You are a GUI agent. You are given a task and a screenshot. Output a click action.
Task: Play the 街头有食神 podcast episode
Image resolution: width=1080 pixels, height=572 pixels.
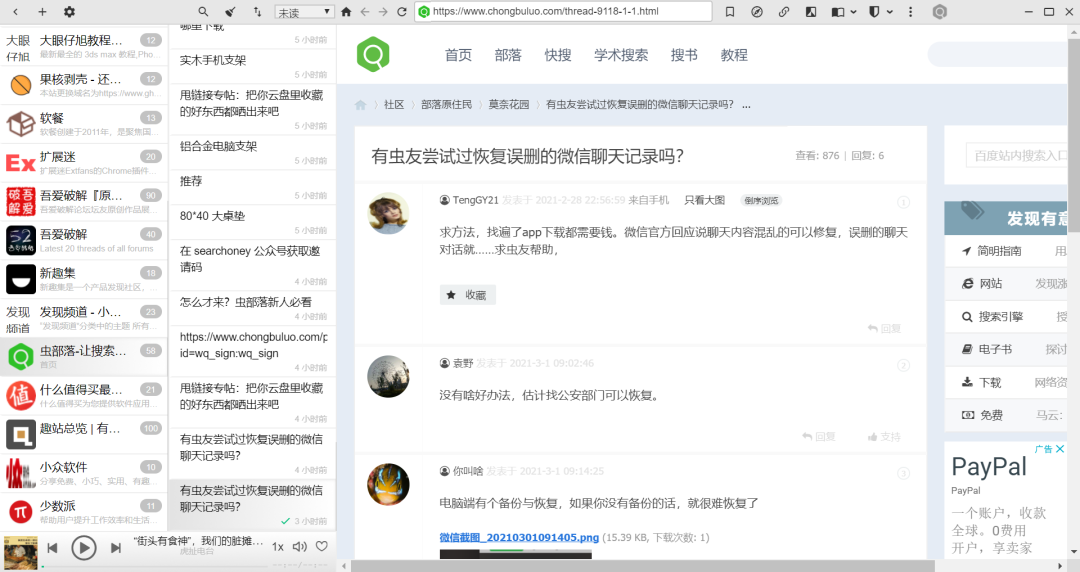[x=83, y=548]
